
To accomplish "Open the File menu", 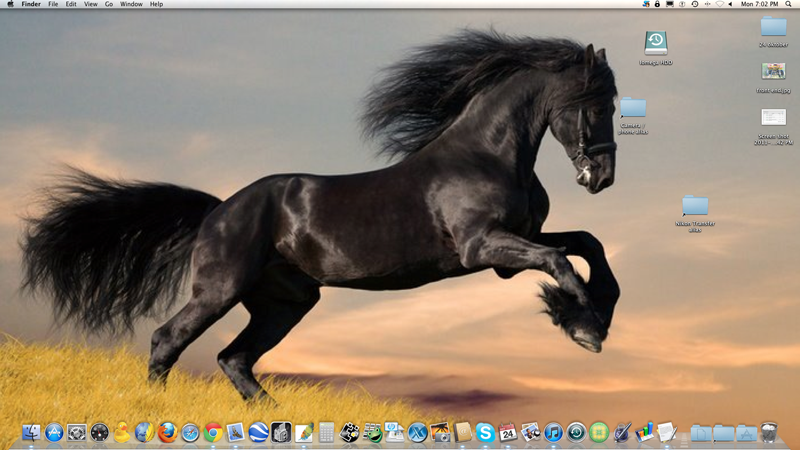I will point(53,4).
